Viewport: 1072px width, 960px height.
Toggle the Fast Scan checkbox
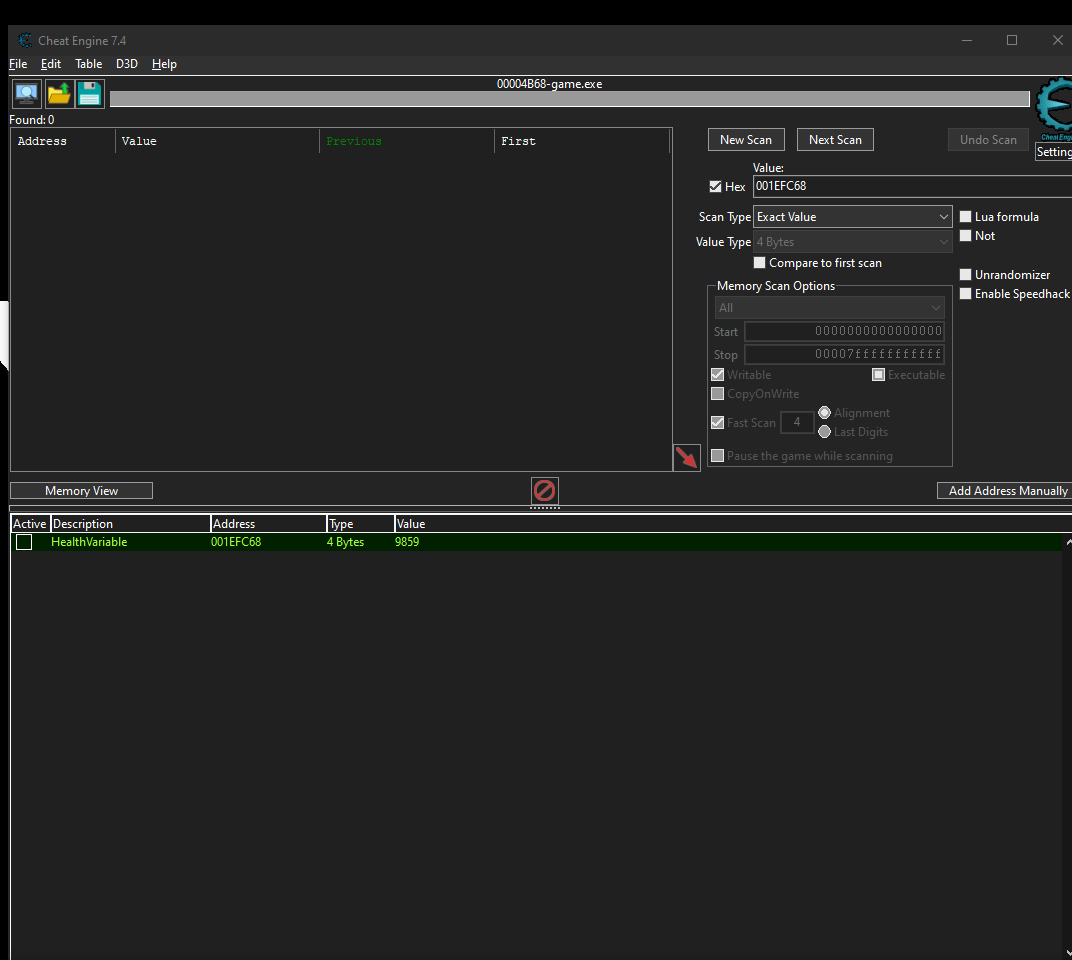[x=717, y=423]
